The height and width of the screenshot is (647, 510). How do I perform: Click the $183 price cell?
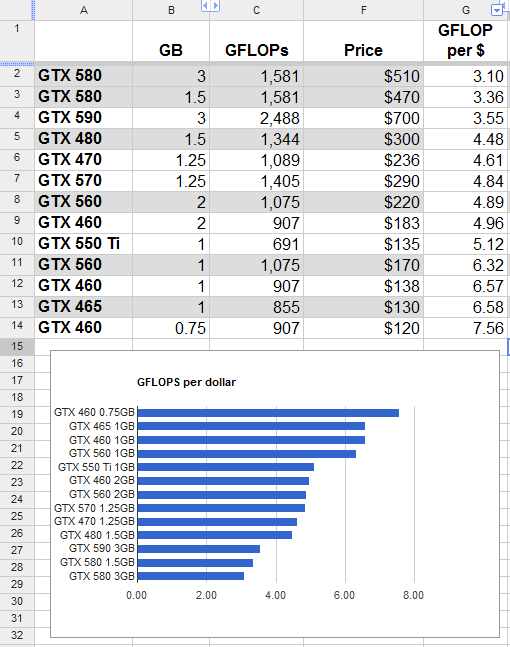click(x=364, y=223)
